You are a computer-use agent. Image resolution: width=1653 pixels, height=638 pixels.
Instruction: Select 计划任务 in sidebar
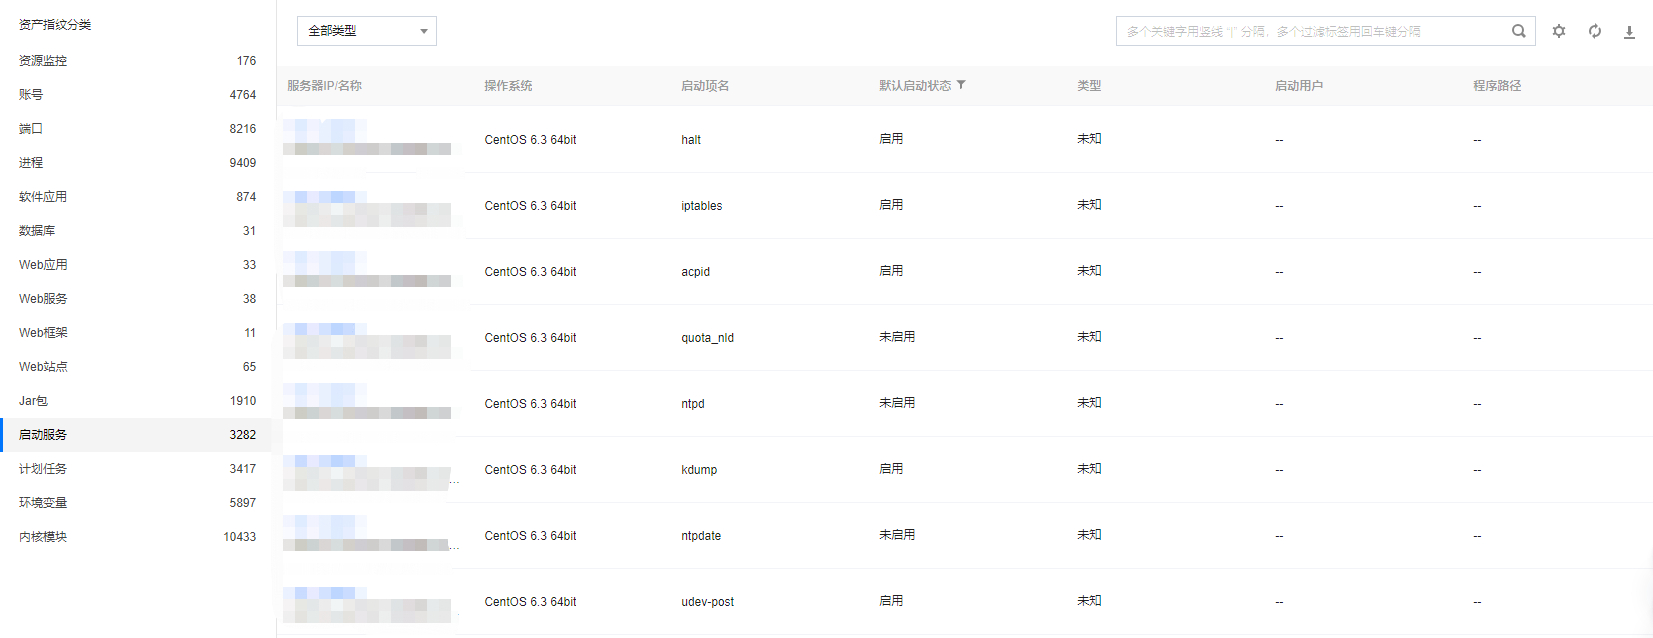coord(43,469)
